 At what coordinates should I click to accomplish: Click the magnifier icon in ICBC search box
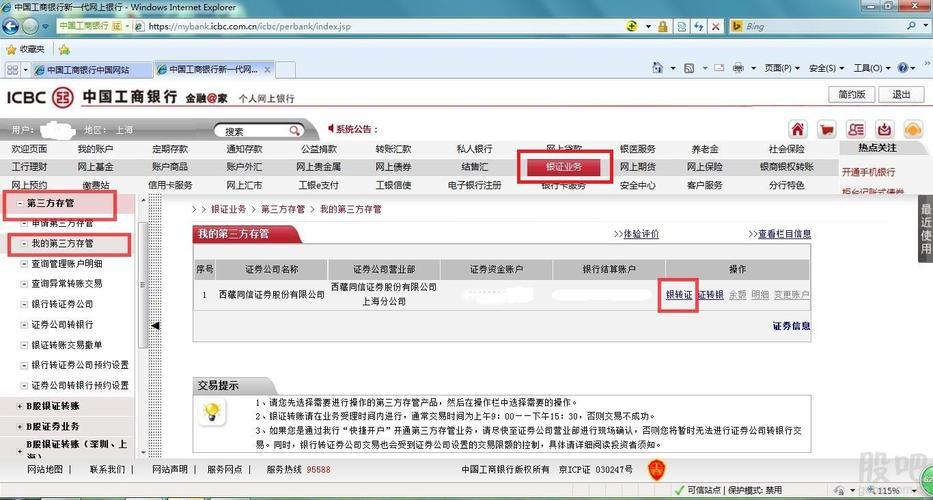pyautogui.click(x=295, y=130)
